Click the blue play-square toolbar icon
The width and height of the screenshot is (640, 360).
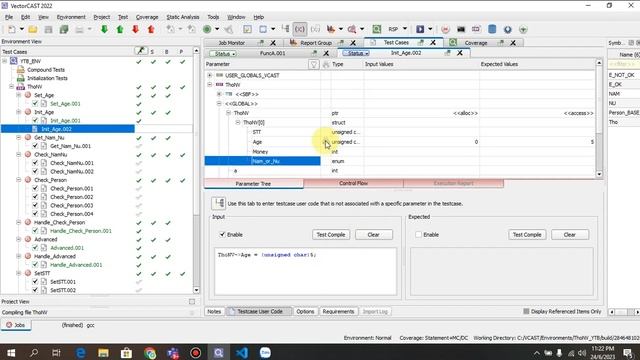point(420,29)
